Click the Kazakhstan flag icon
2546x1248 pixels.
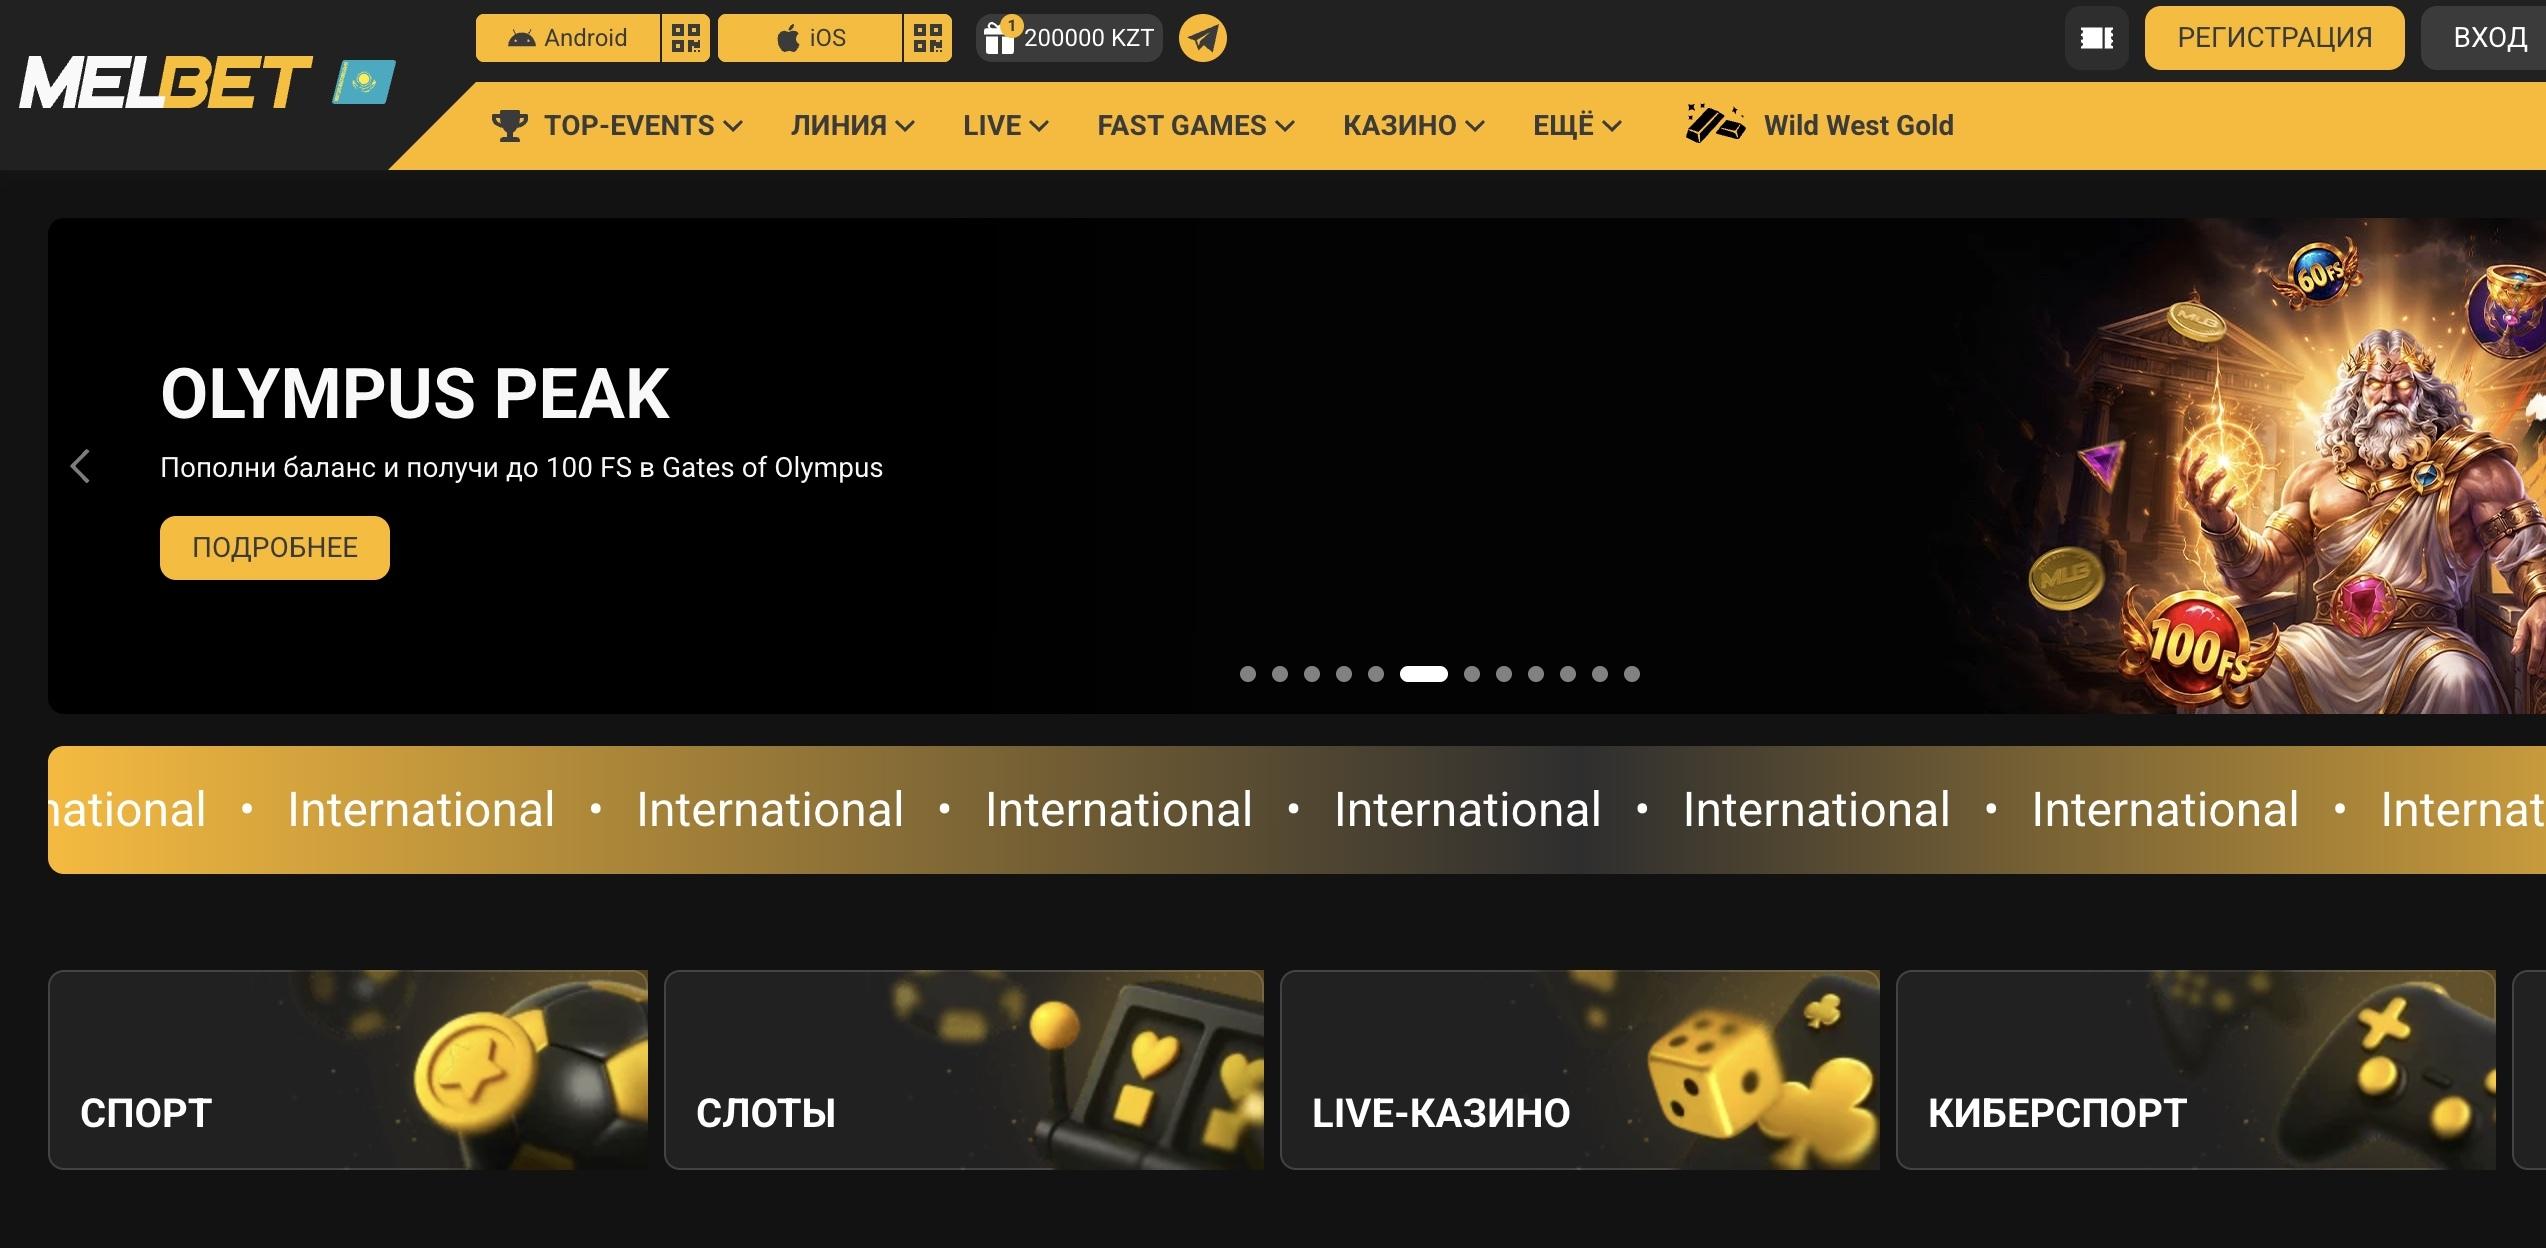click(x=364, y=82)
